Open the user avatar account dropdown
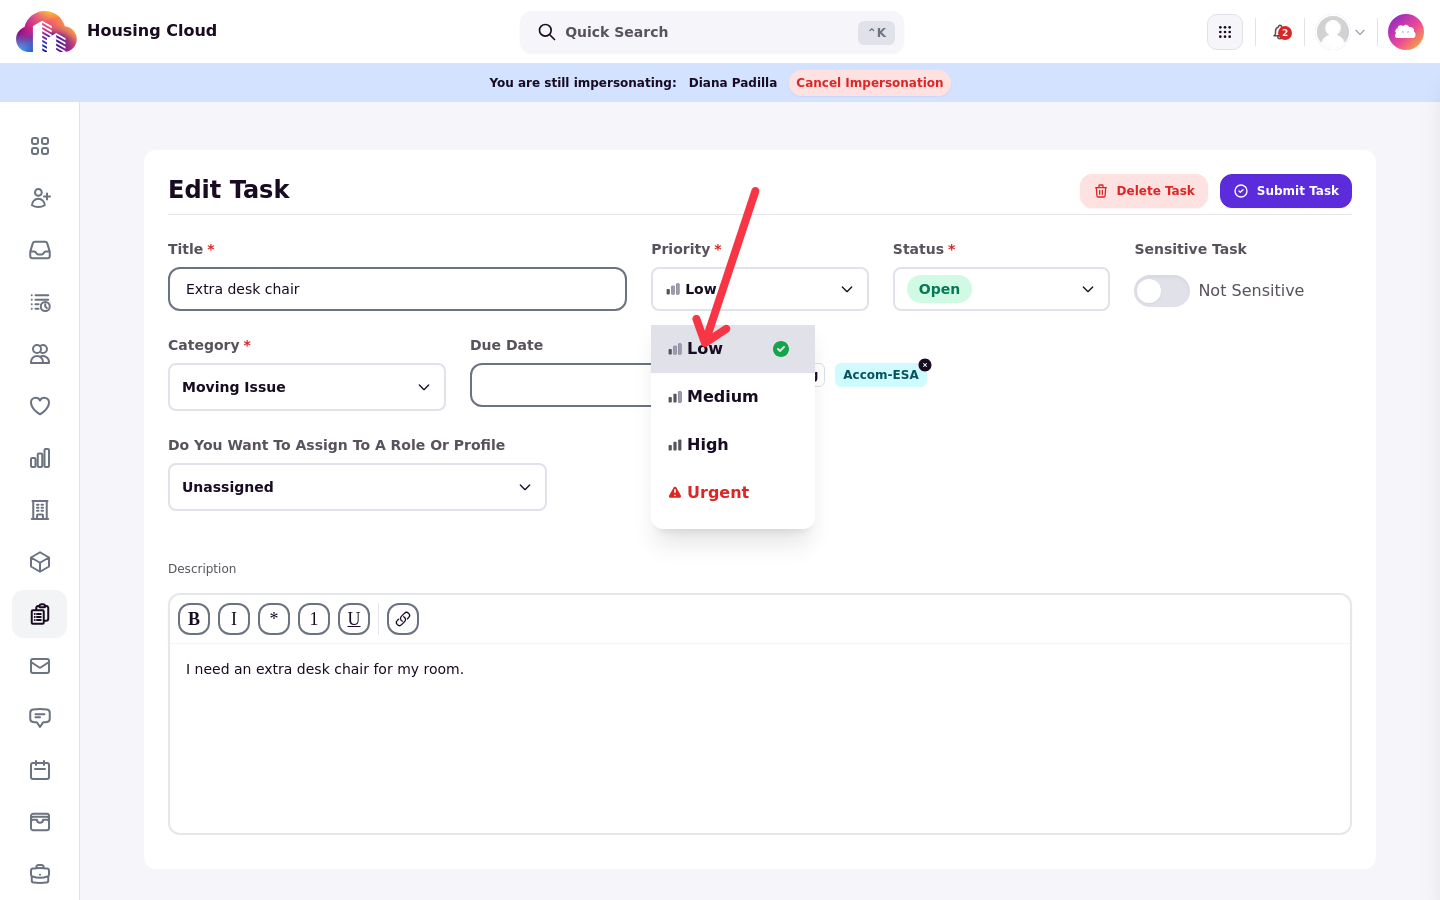Viewport: 1440px width, 900px height. pyautogui.click(x=1341, y=32)
